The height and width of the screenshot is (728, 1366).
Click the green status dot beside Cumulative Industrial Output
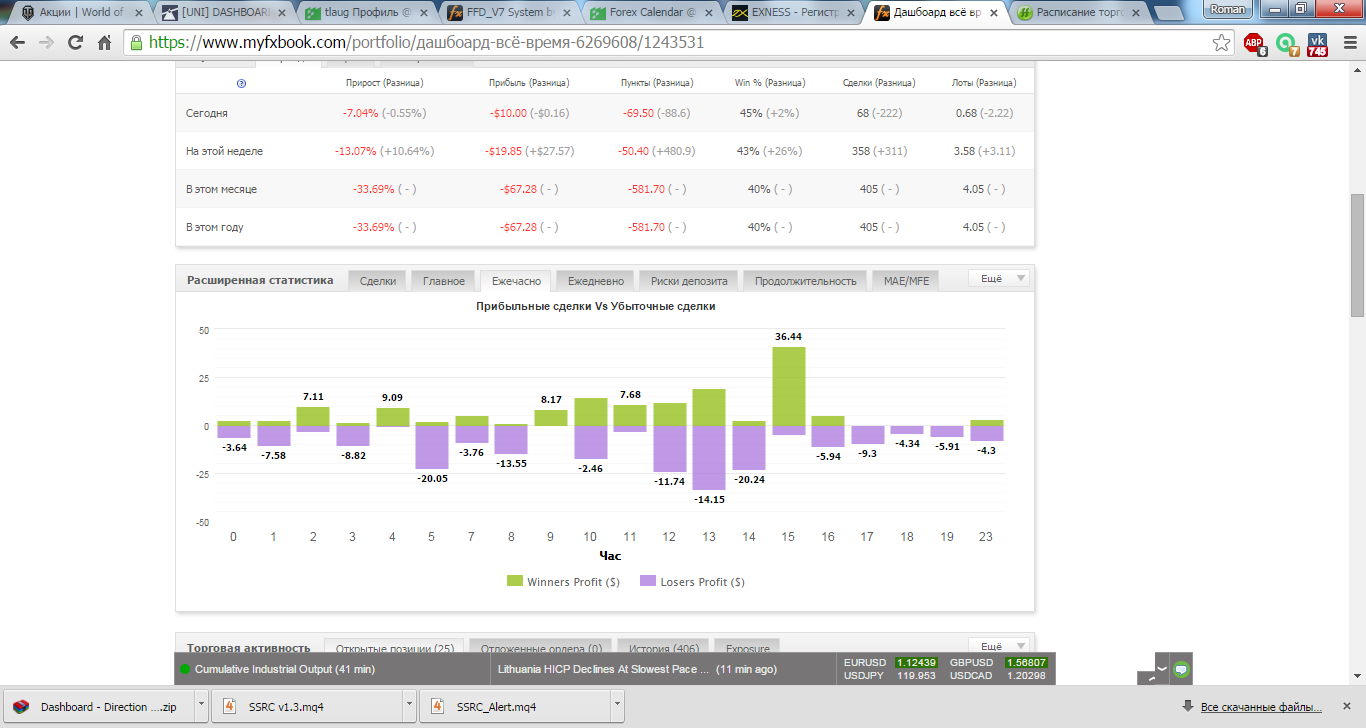[x=185, y=669]
